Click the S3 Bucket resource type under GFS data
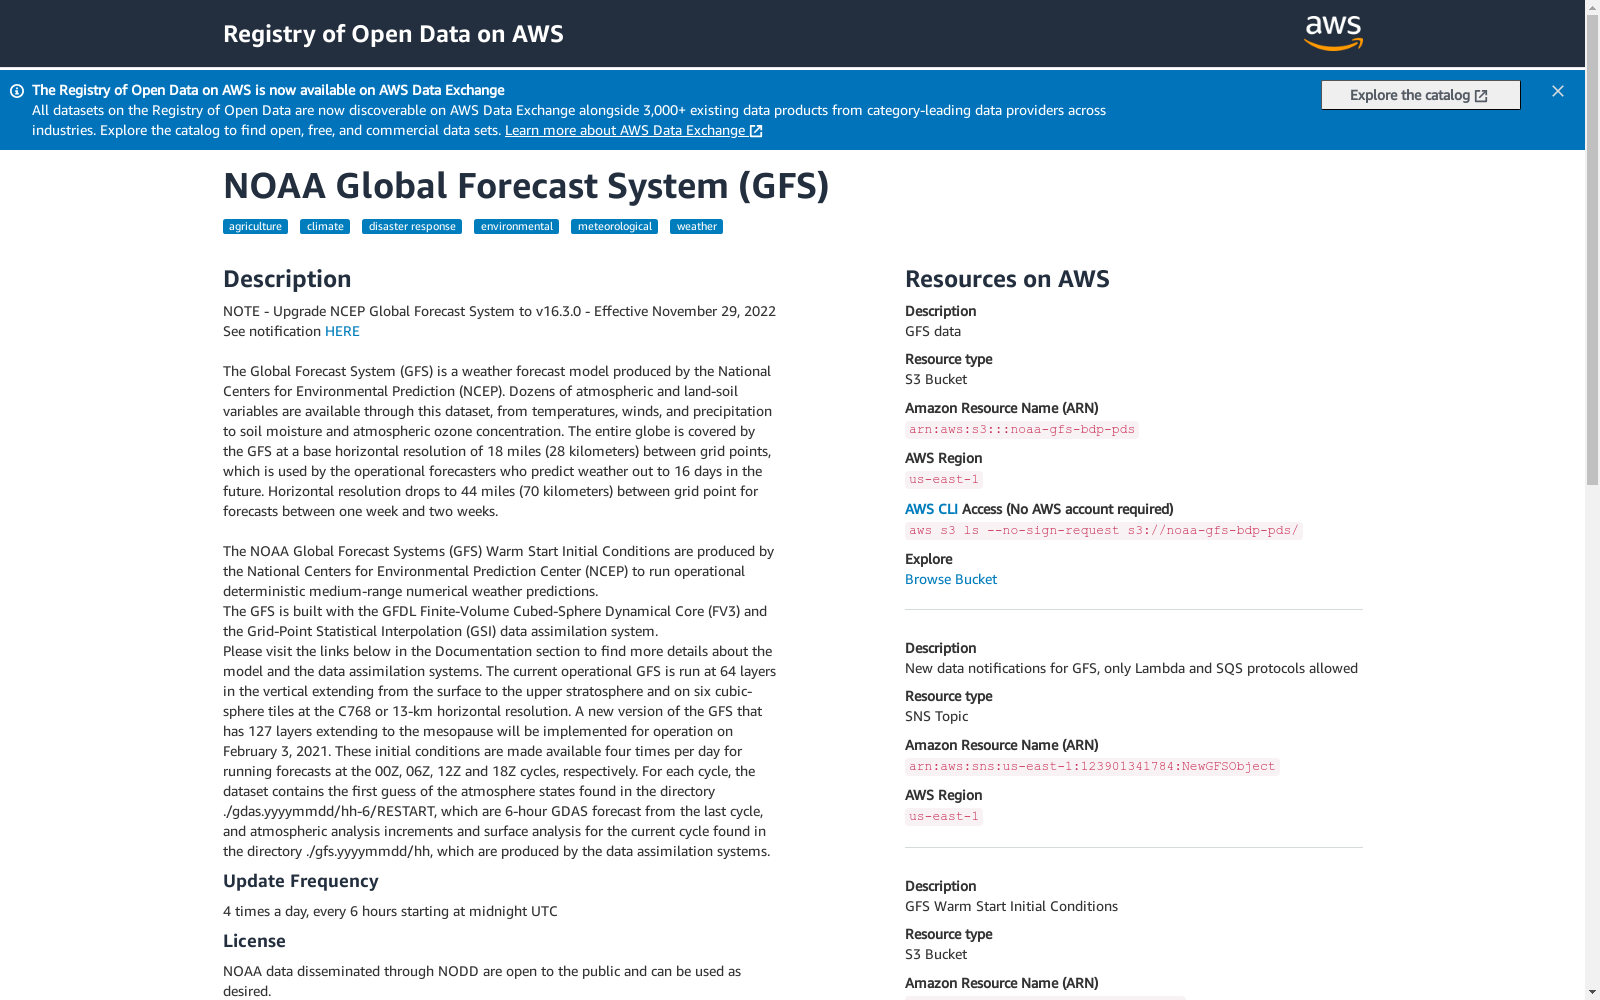Screen dimensions: 1600x1000 click(936, 379)
